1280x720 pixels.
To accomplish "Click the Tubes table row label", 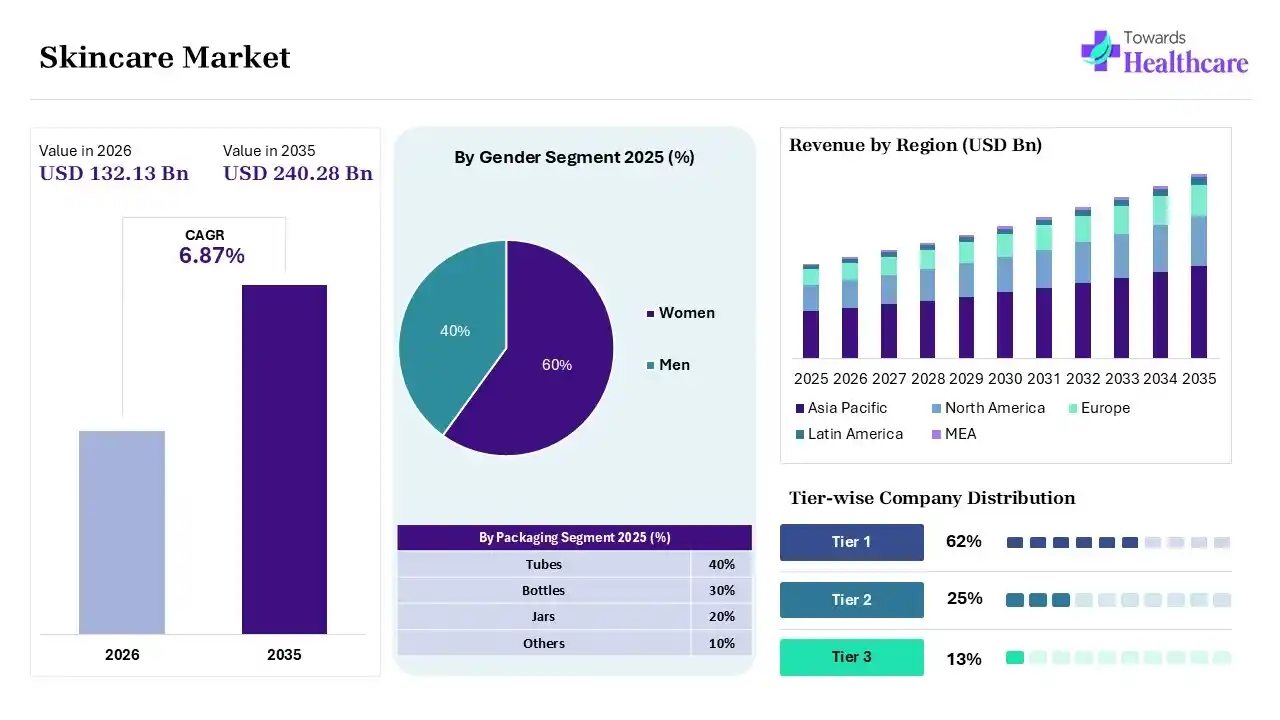I will coord(544,564).
